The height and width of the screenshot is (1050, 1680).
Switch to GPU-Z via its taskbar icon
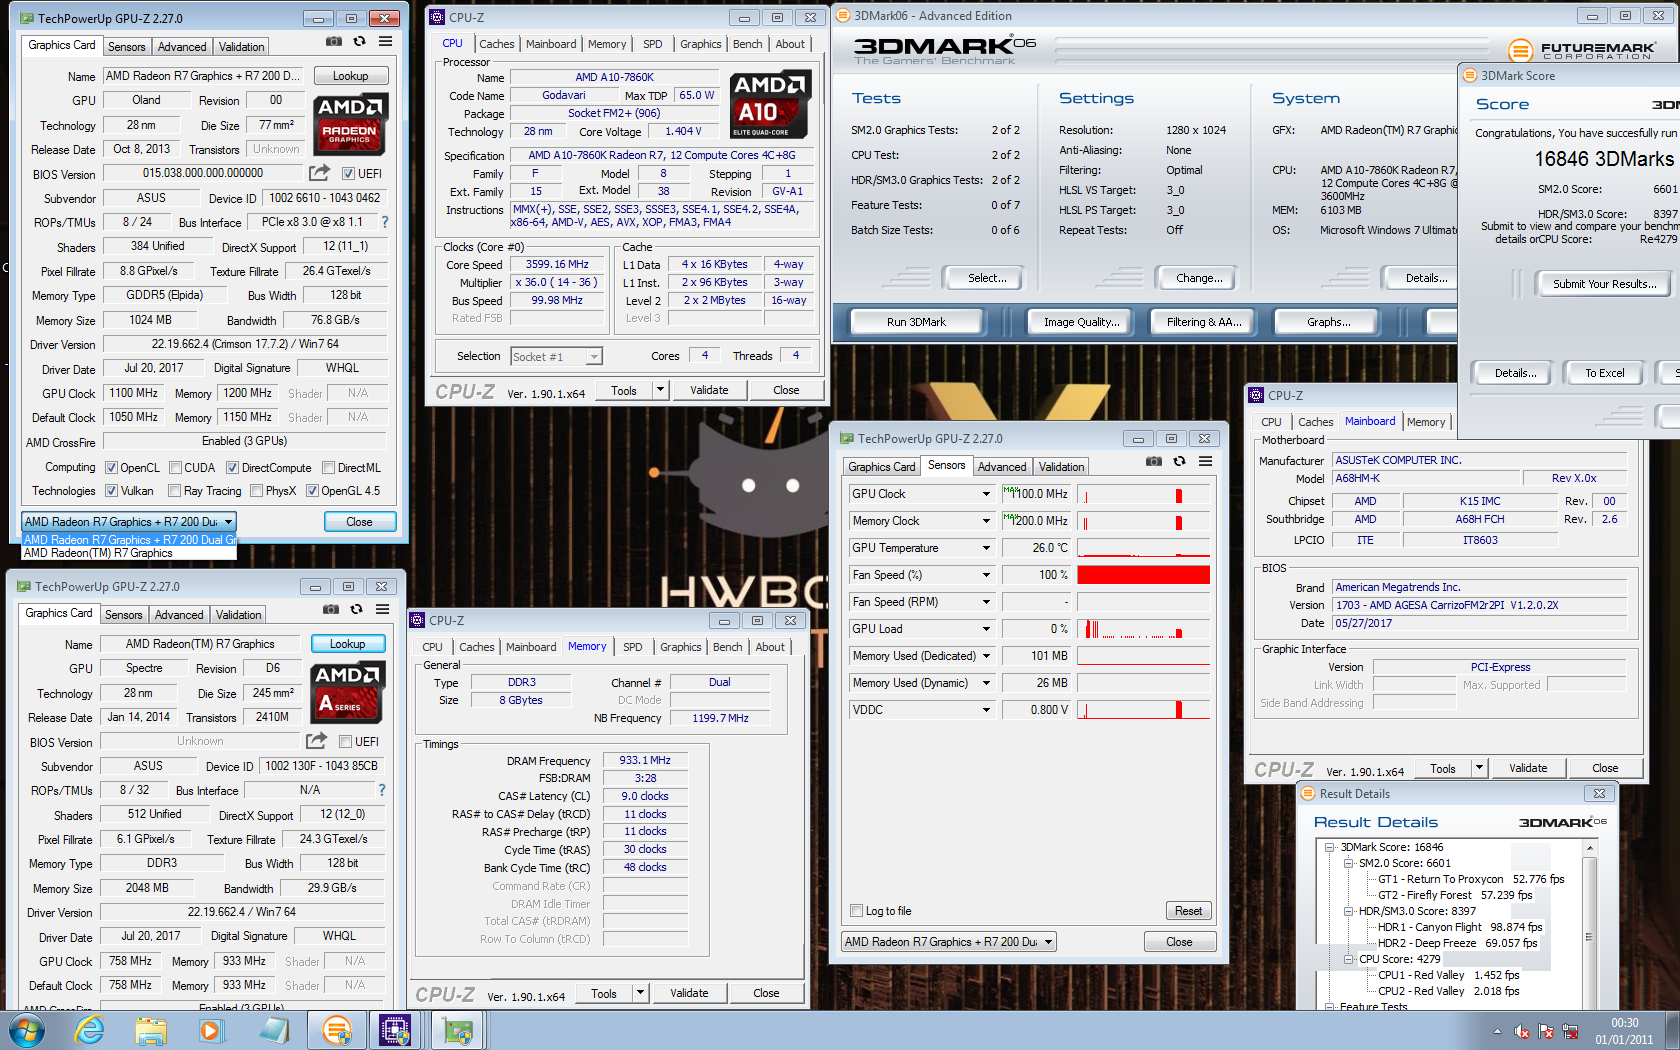(x=458, y=1030)
